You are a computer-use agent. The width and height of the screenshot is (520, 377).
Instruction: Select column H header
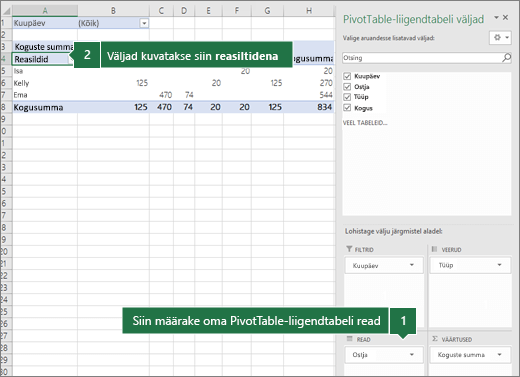309,11
